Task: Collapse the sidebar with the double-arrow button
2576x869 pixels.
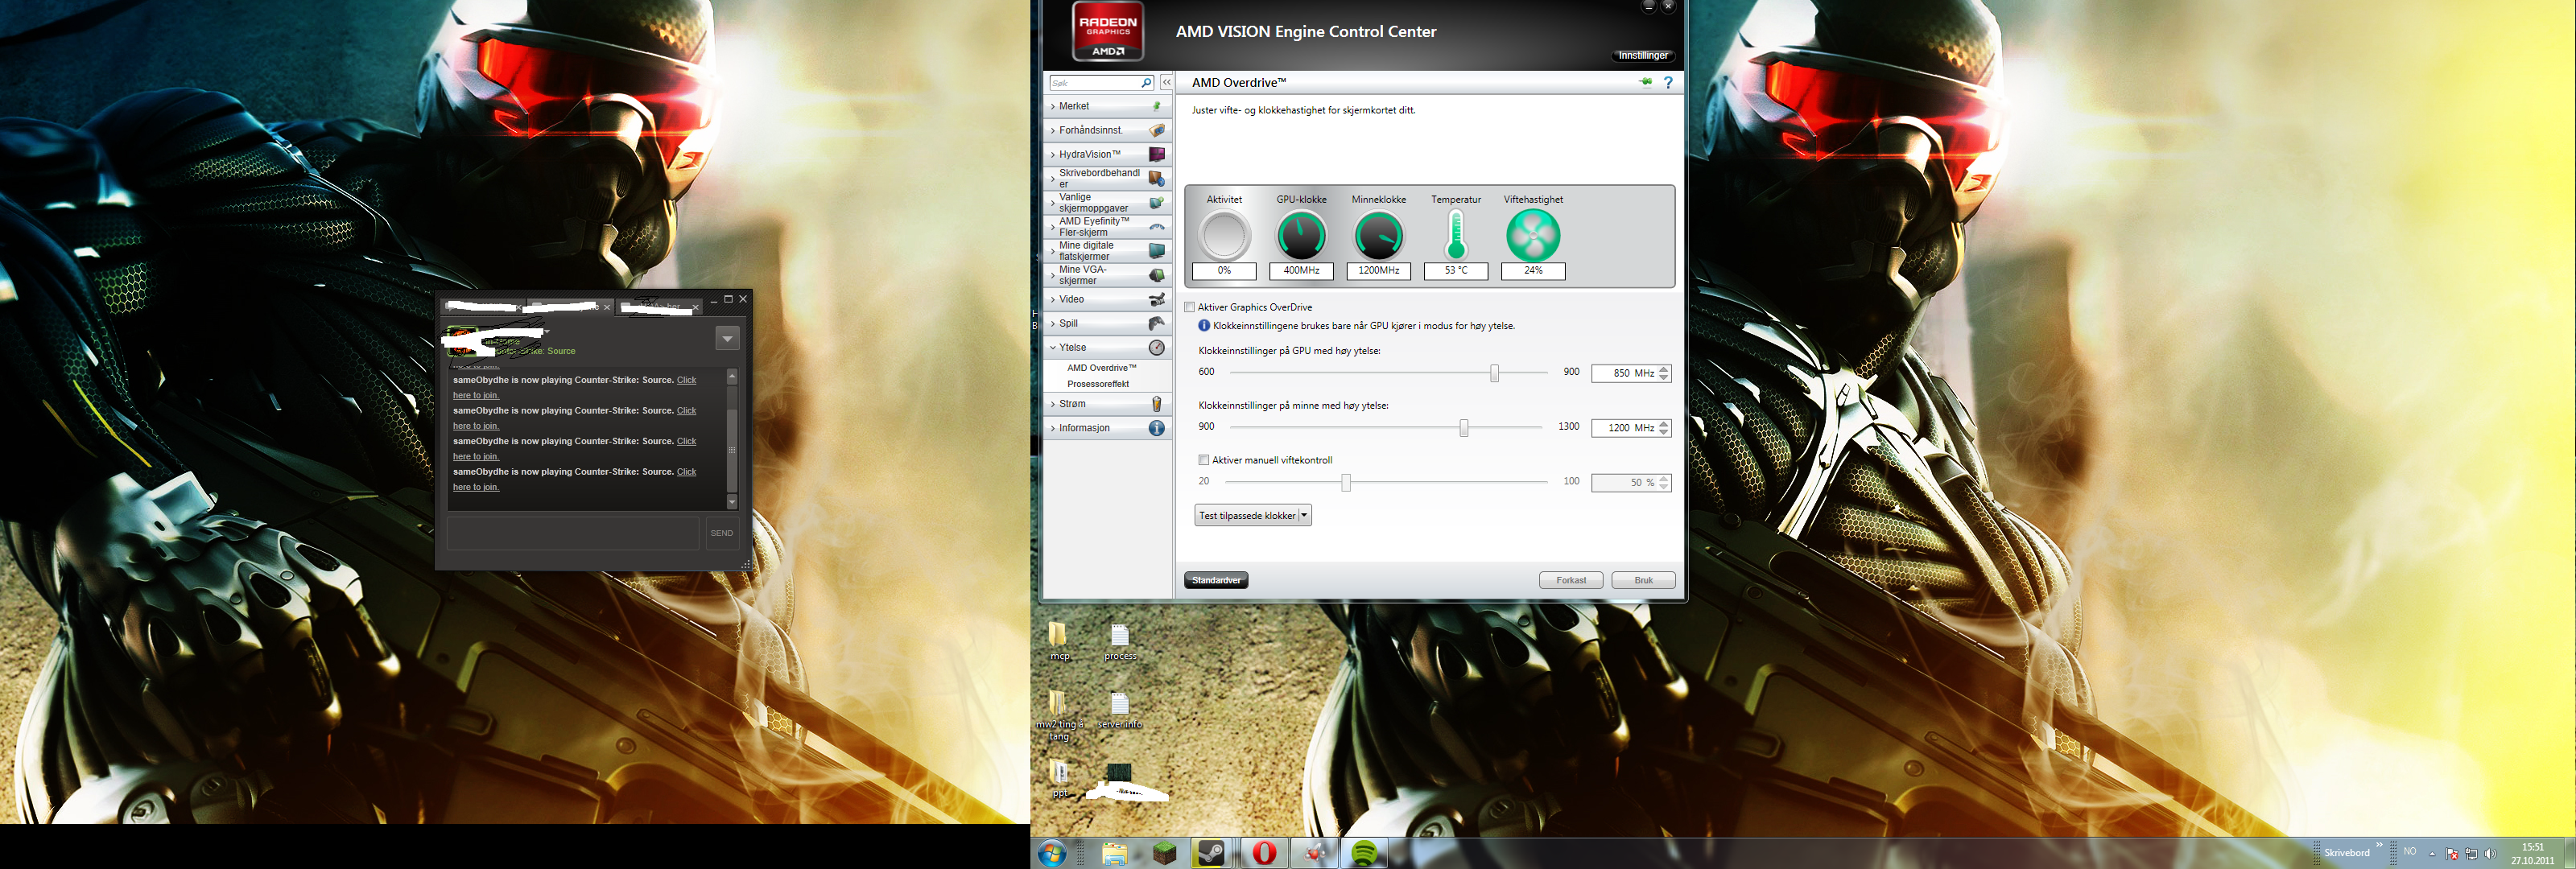Action: coord(1166,83)
